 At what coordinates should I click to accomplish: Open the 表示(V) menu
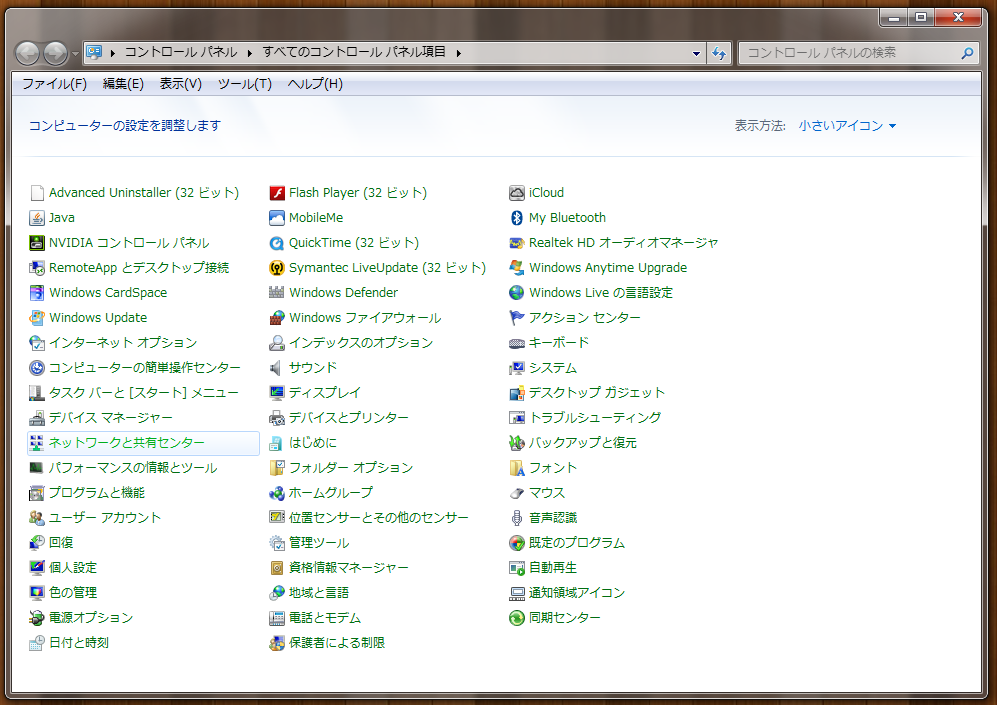181,84
